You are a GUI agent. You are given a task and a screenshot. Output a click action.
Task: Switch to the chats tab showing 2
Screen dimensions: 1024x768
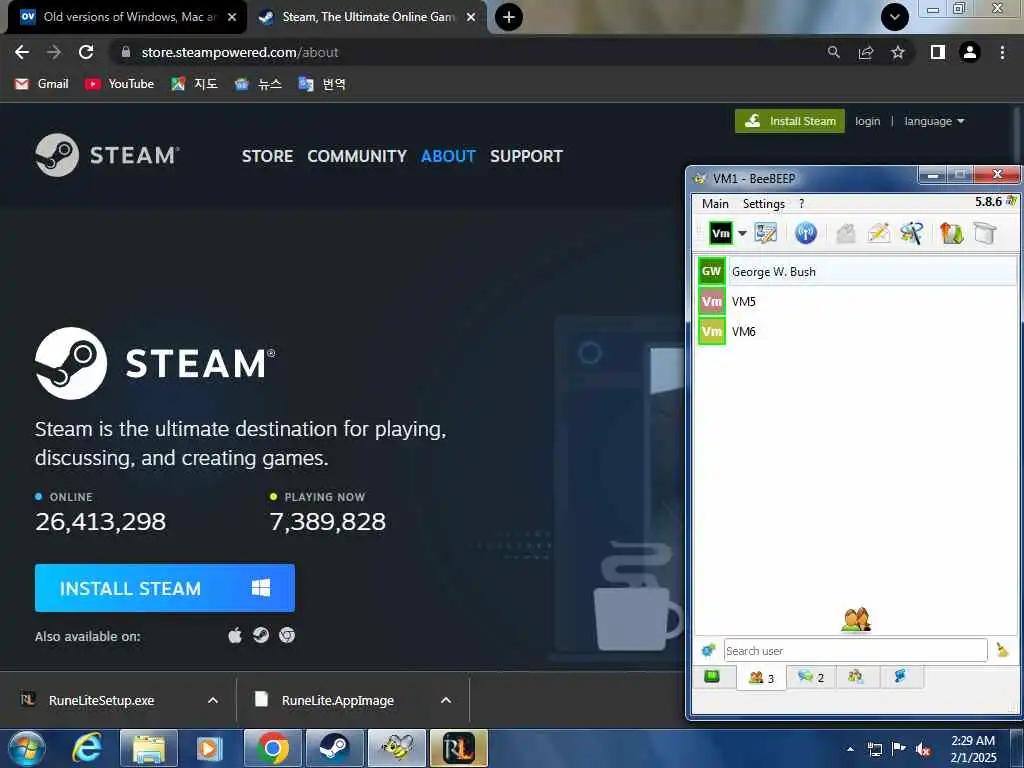[810, 677]
